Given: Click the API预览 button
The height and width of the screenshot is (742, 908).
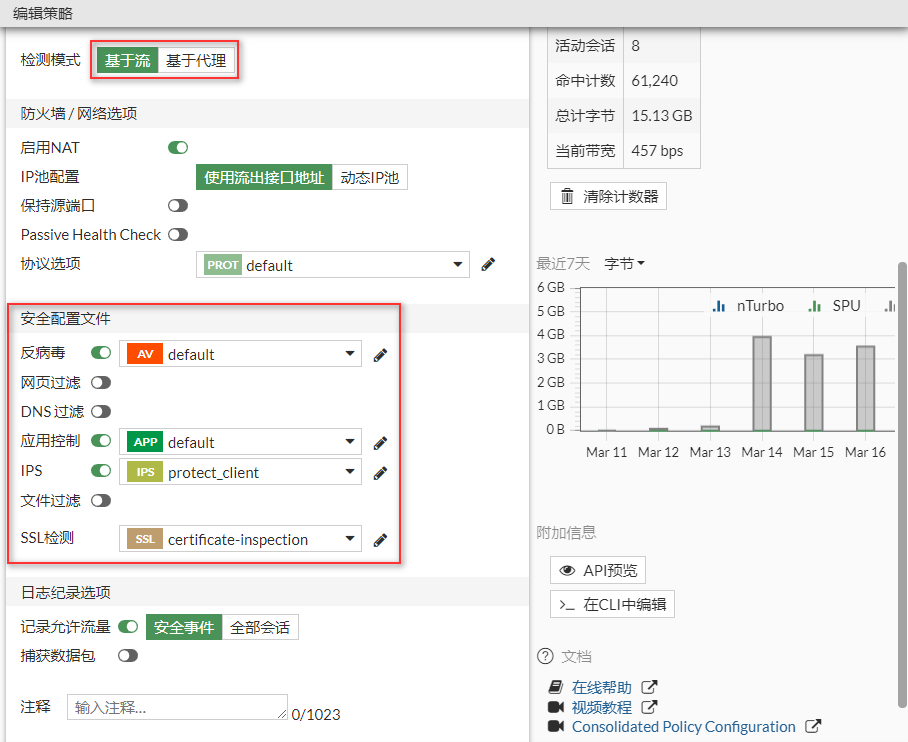Looking at the screenshot, I should point(598,571).
